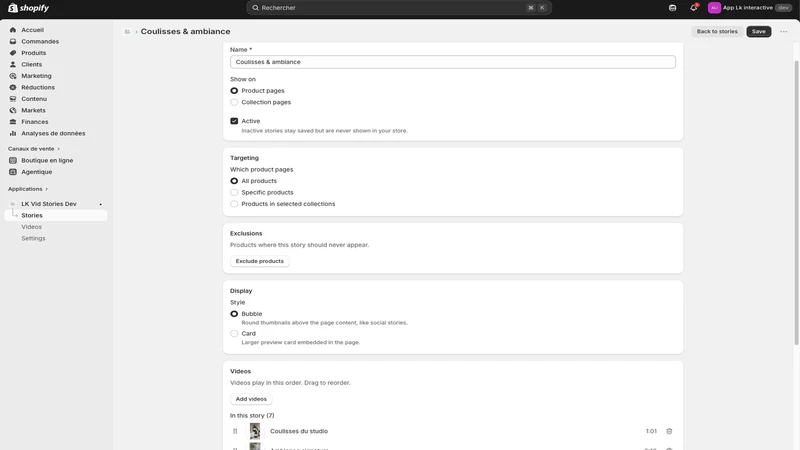
Task: Click the Save button
Action: [759, 32]
